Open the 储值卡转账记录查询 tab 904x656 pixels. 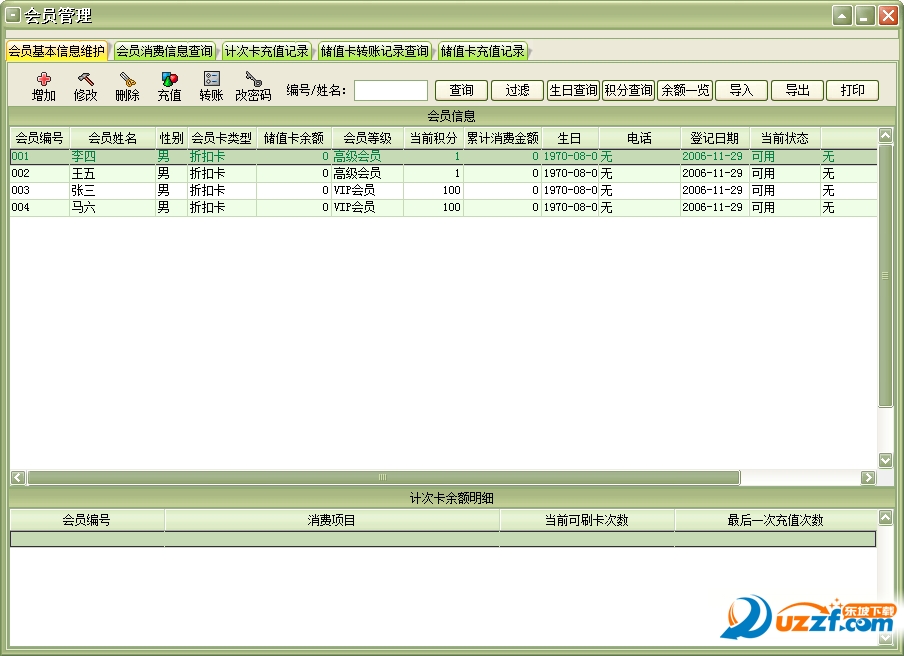click(375, 51)
